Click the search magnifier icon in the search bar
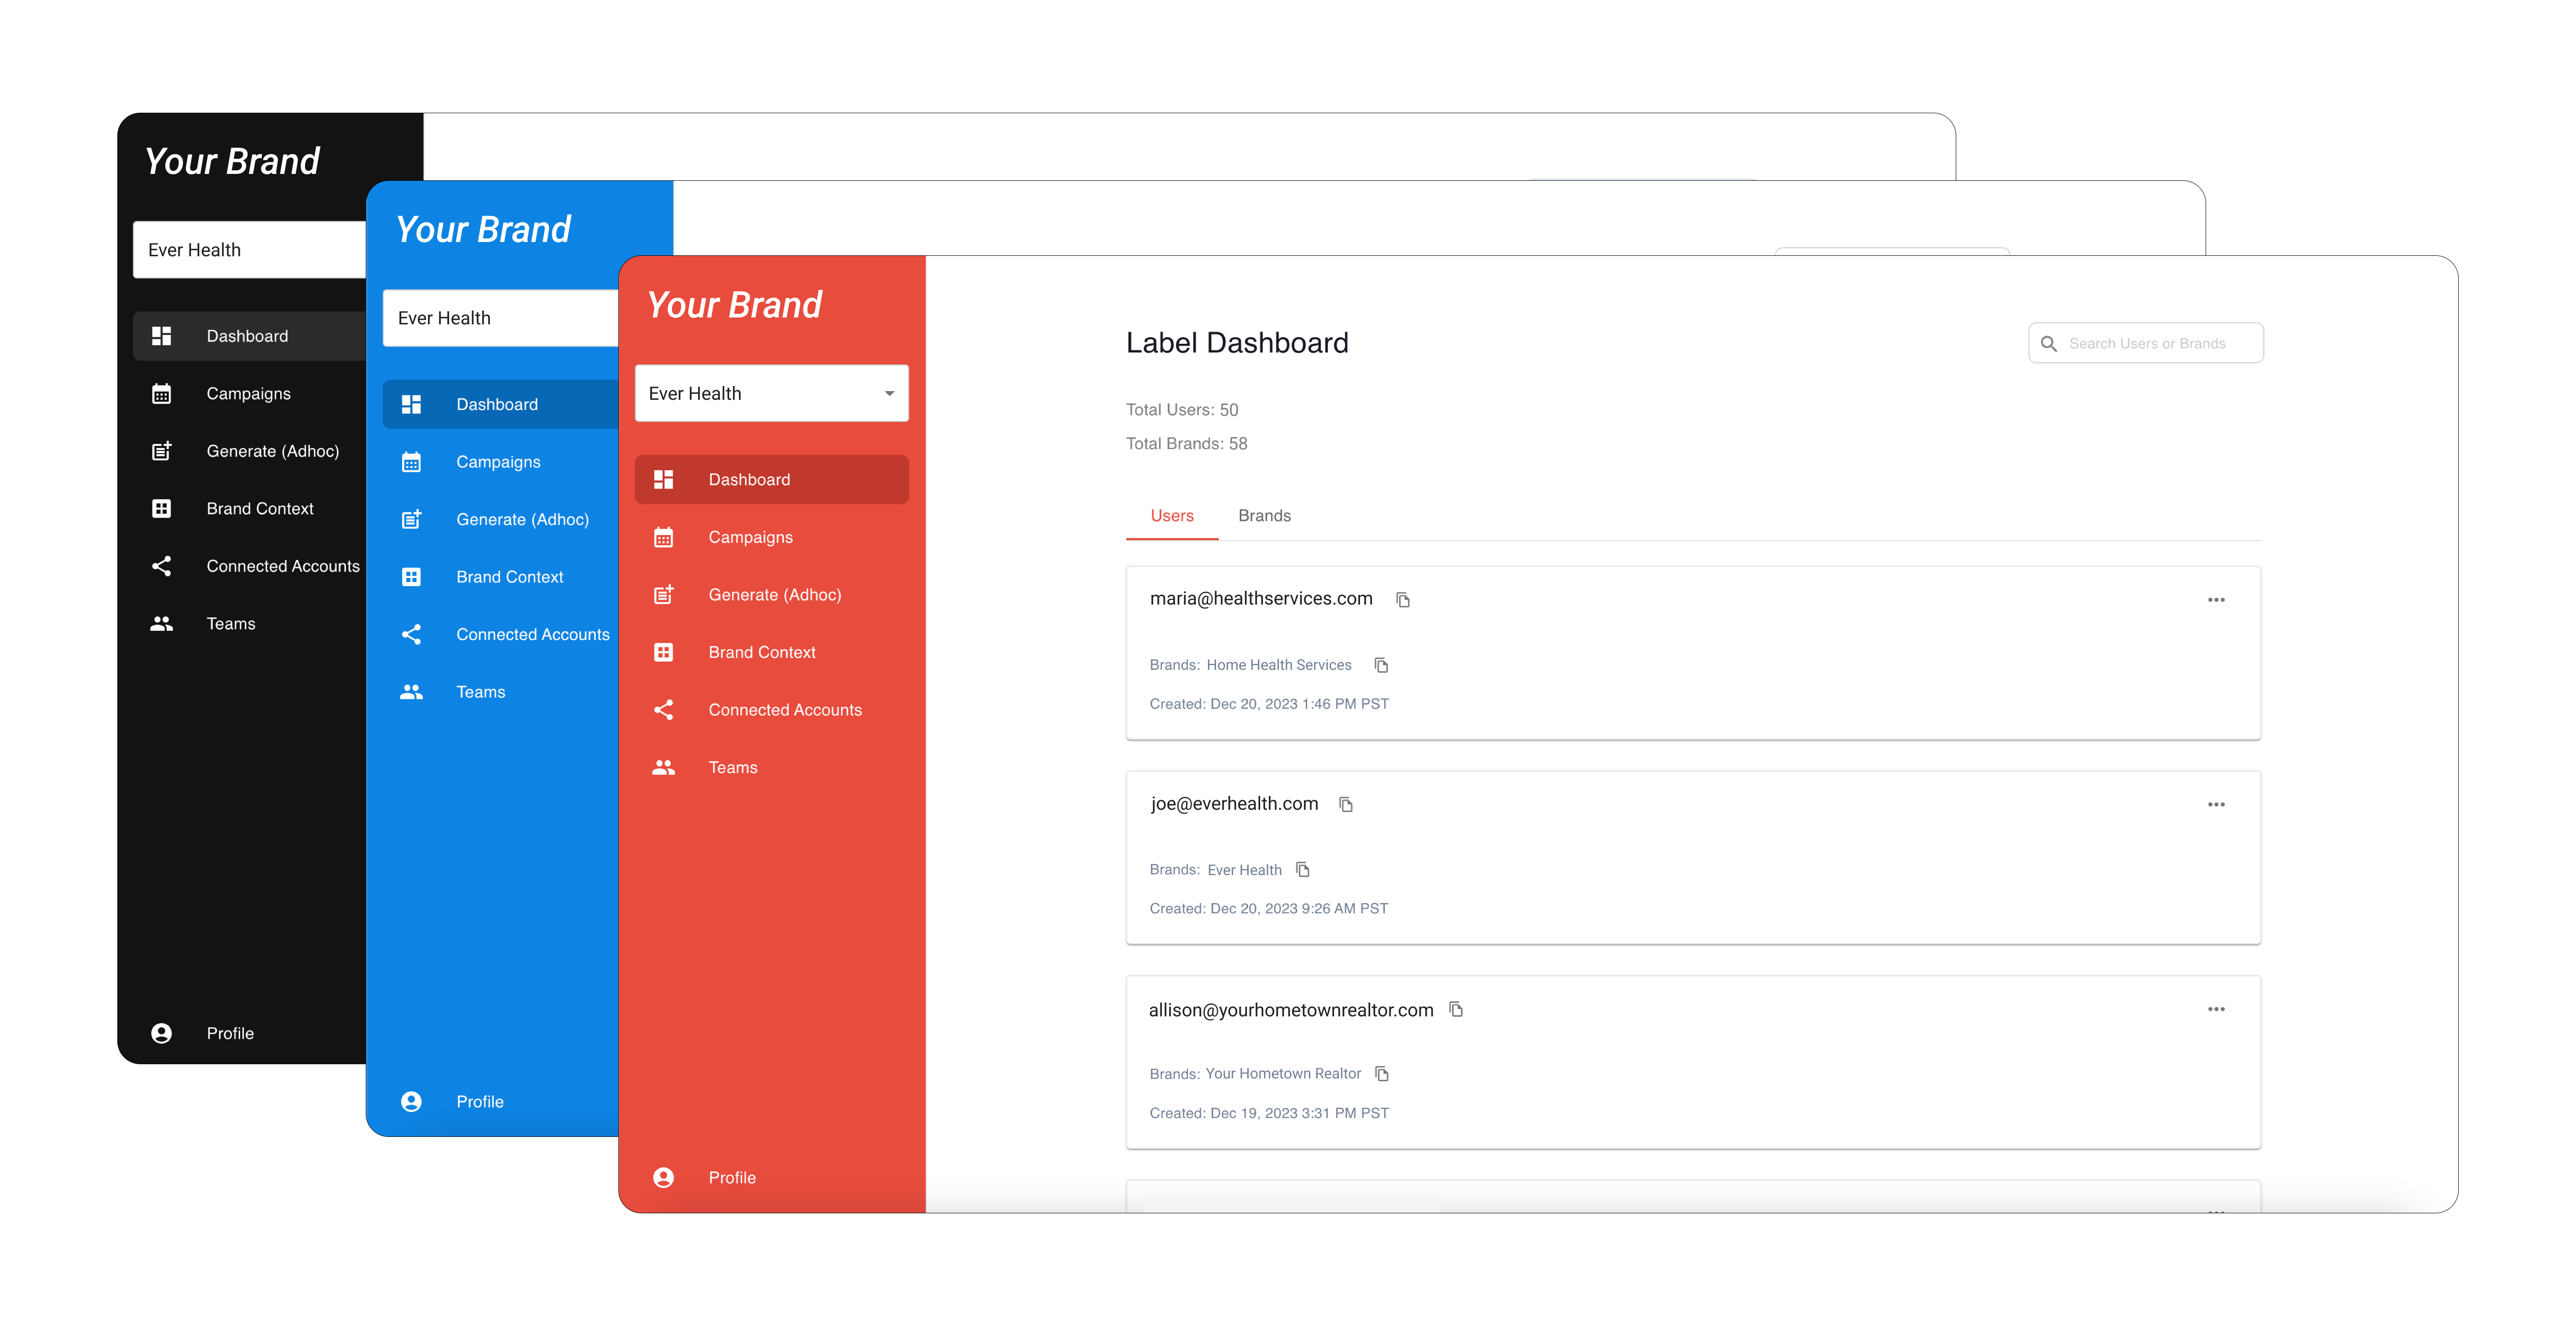Viewport: 2576px width, 1326px height. 2049,342
